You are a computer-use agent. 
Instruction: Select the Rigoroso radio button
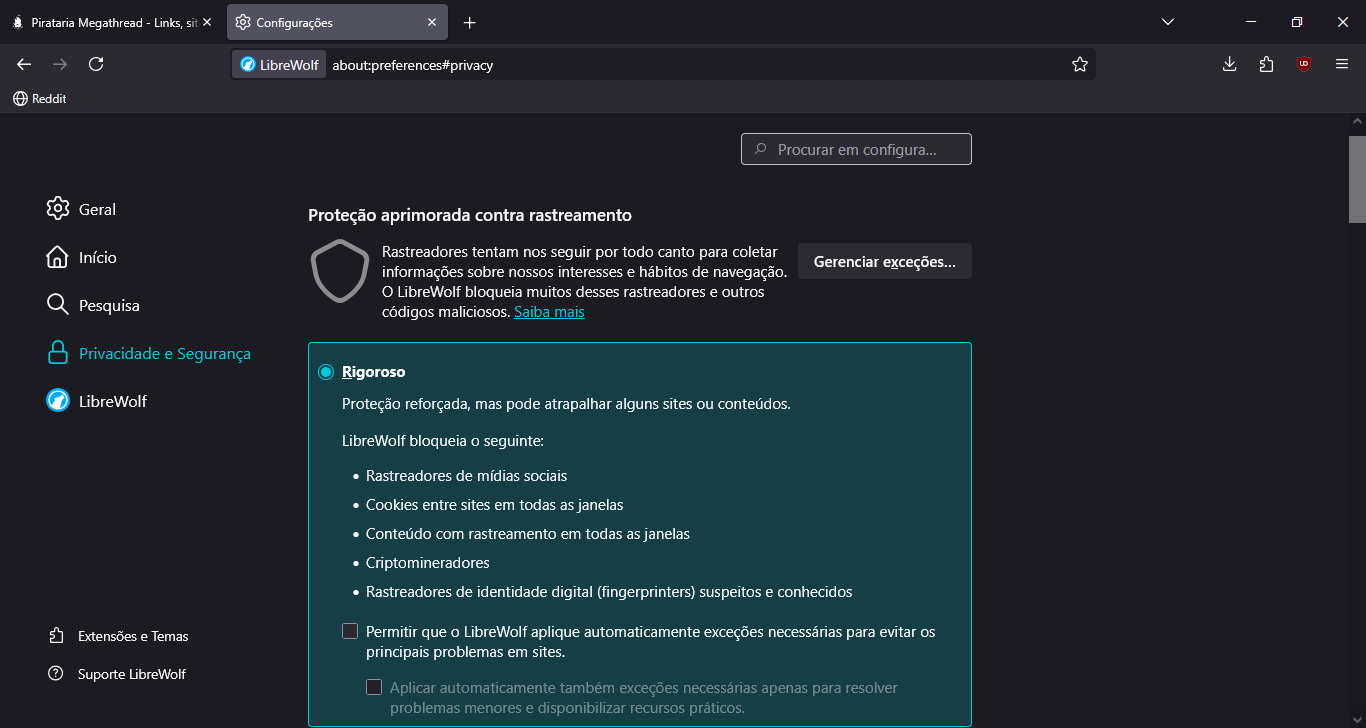click(x=326, y=372)
